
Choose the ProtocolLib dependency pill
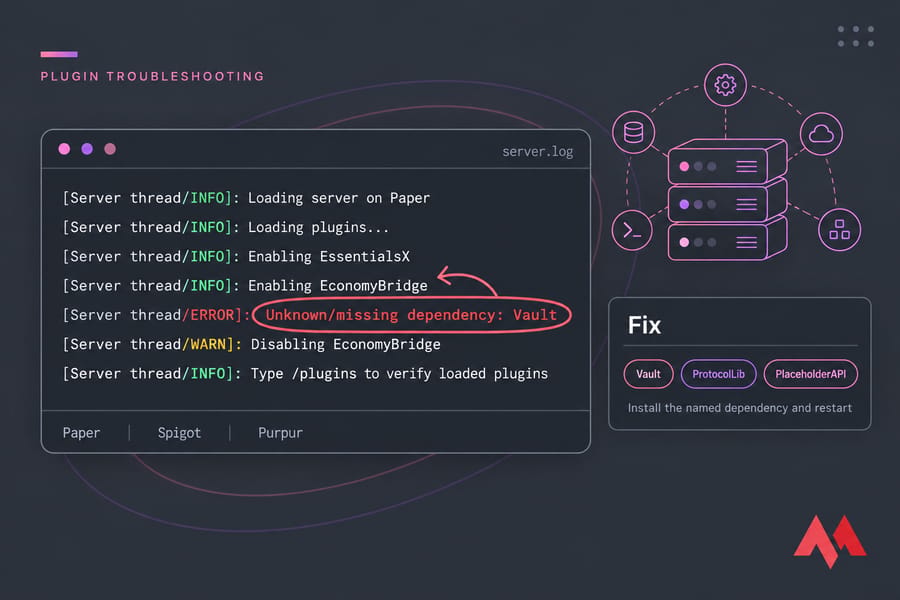click(x=719, y=374)
